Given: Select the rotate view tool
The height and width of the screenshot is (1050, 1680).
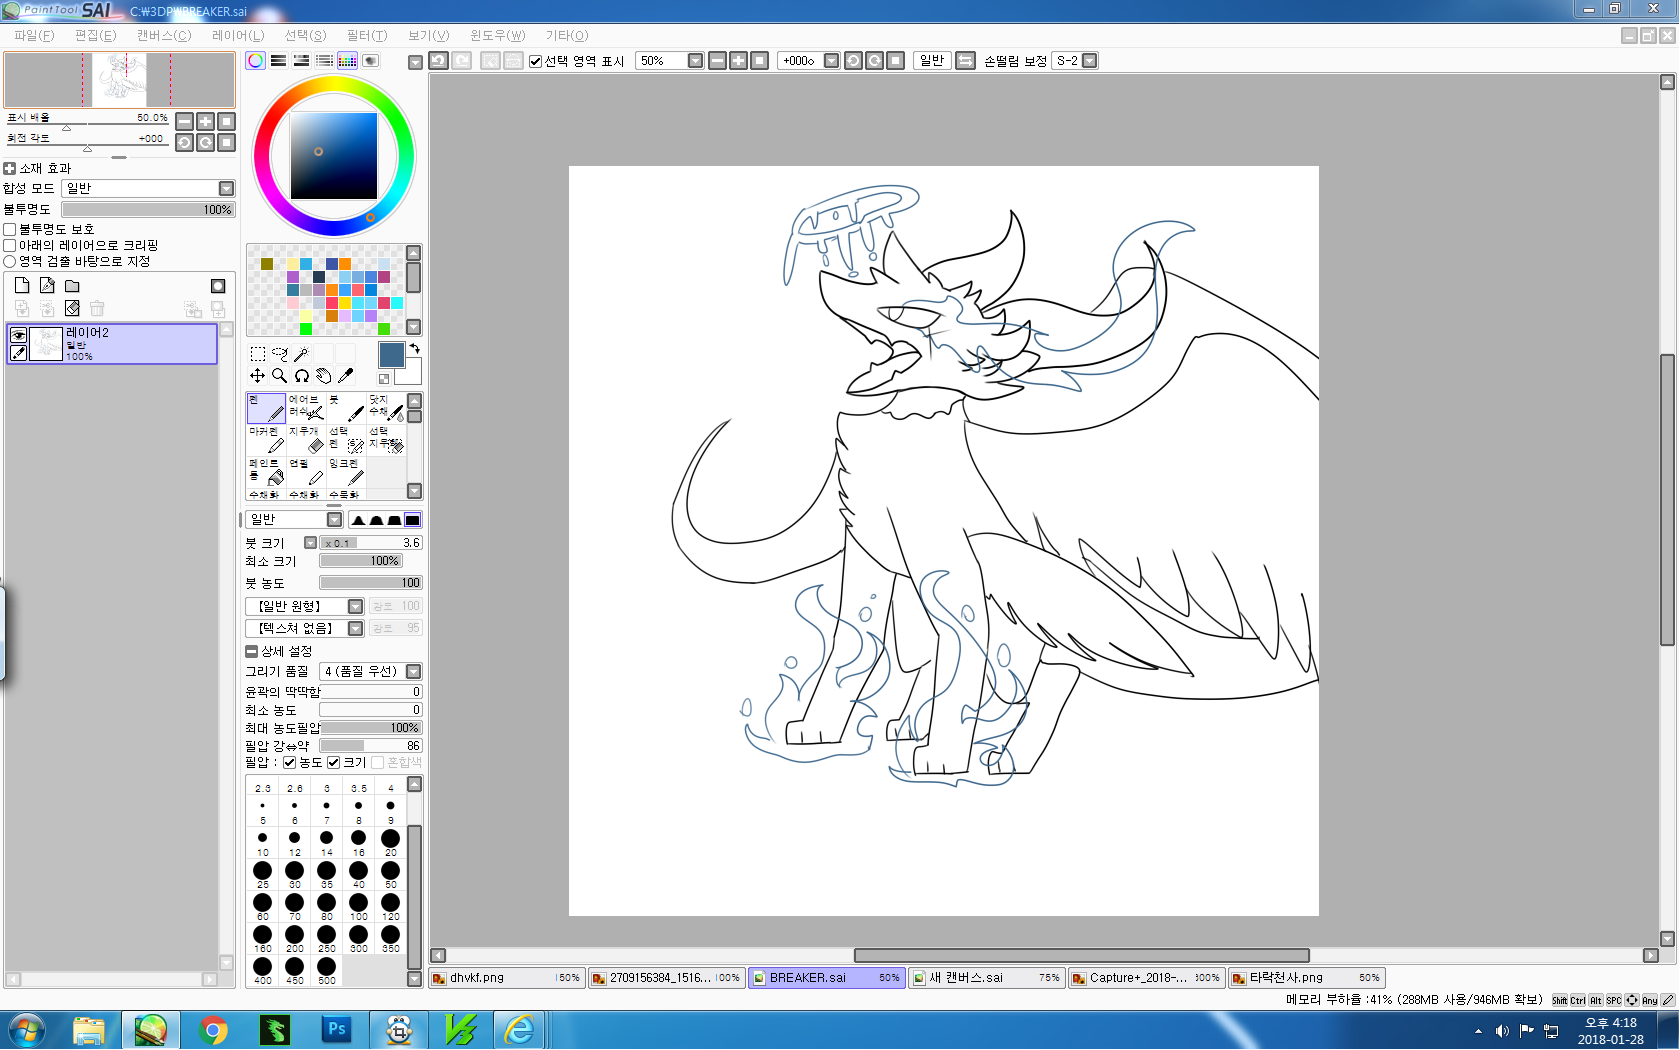Looking at the screenshot, I should click(x=301, y=376).
